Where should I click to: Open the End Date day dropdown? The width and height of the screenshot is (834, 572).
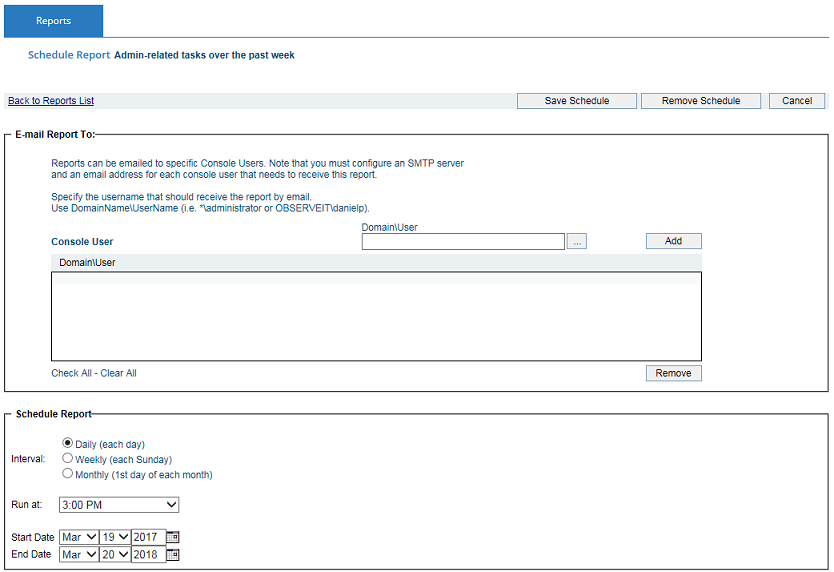(115, 554)
